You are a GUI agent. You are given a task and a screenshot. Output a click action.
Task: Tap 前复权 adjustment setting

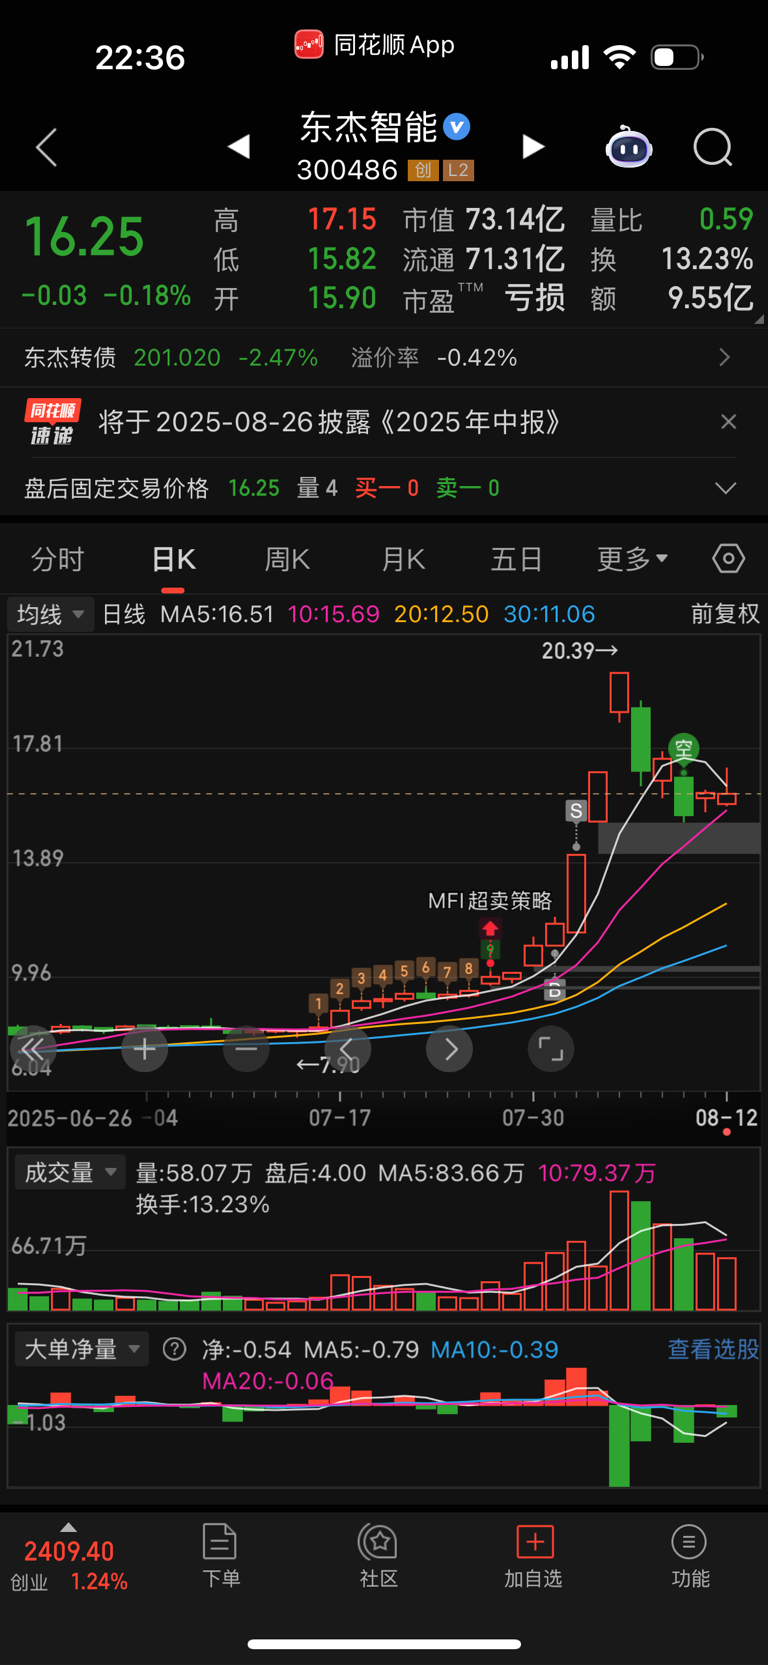[725, 614]
